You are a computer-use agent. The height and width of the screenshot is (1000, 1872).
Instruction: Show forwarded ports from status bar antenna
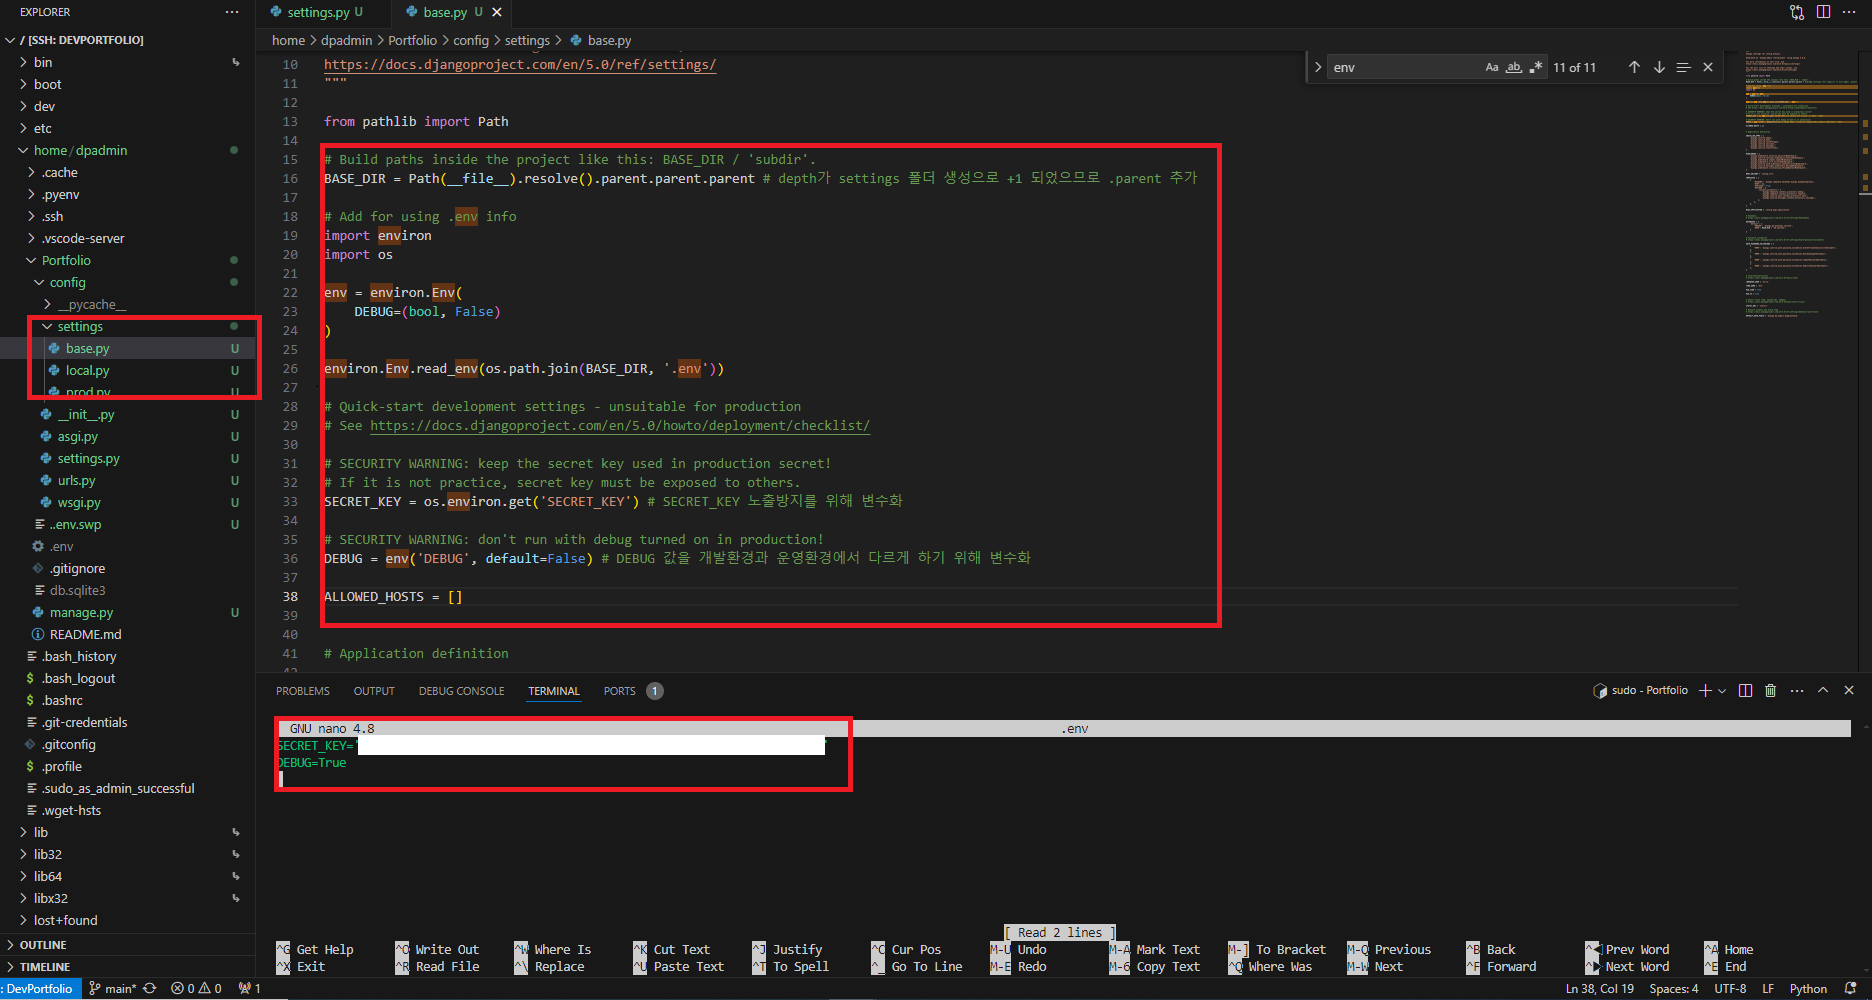click(x=250, y=989)
